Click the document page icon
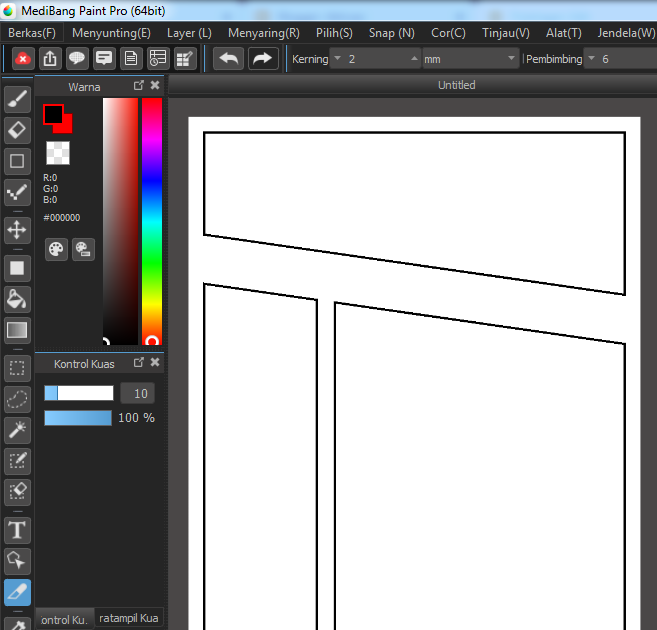 (x=131, y=59)
